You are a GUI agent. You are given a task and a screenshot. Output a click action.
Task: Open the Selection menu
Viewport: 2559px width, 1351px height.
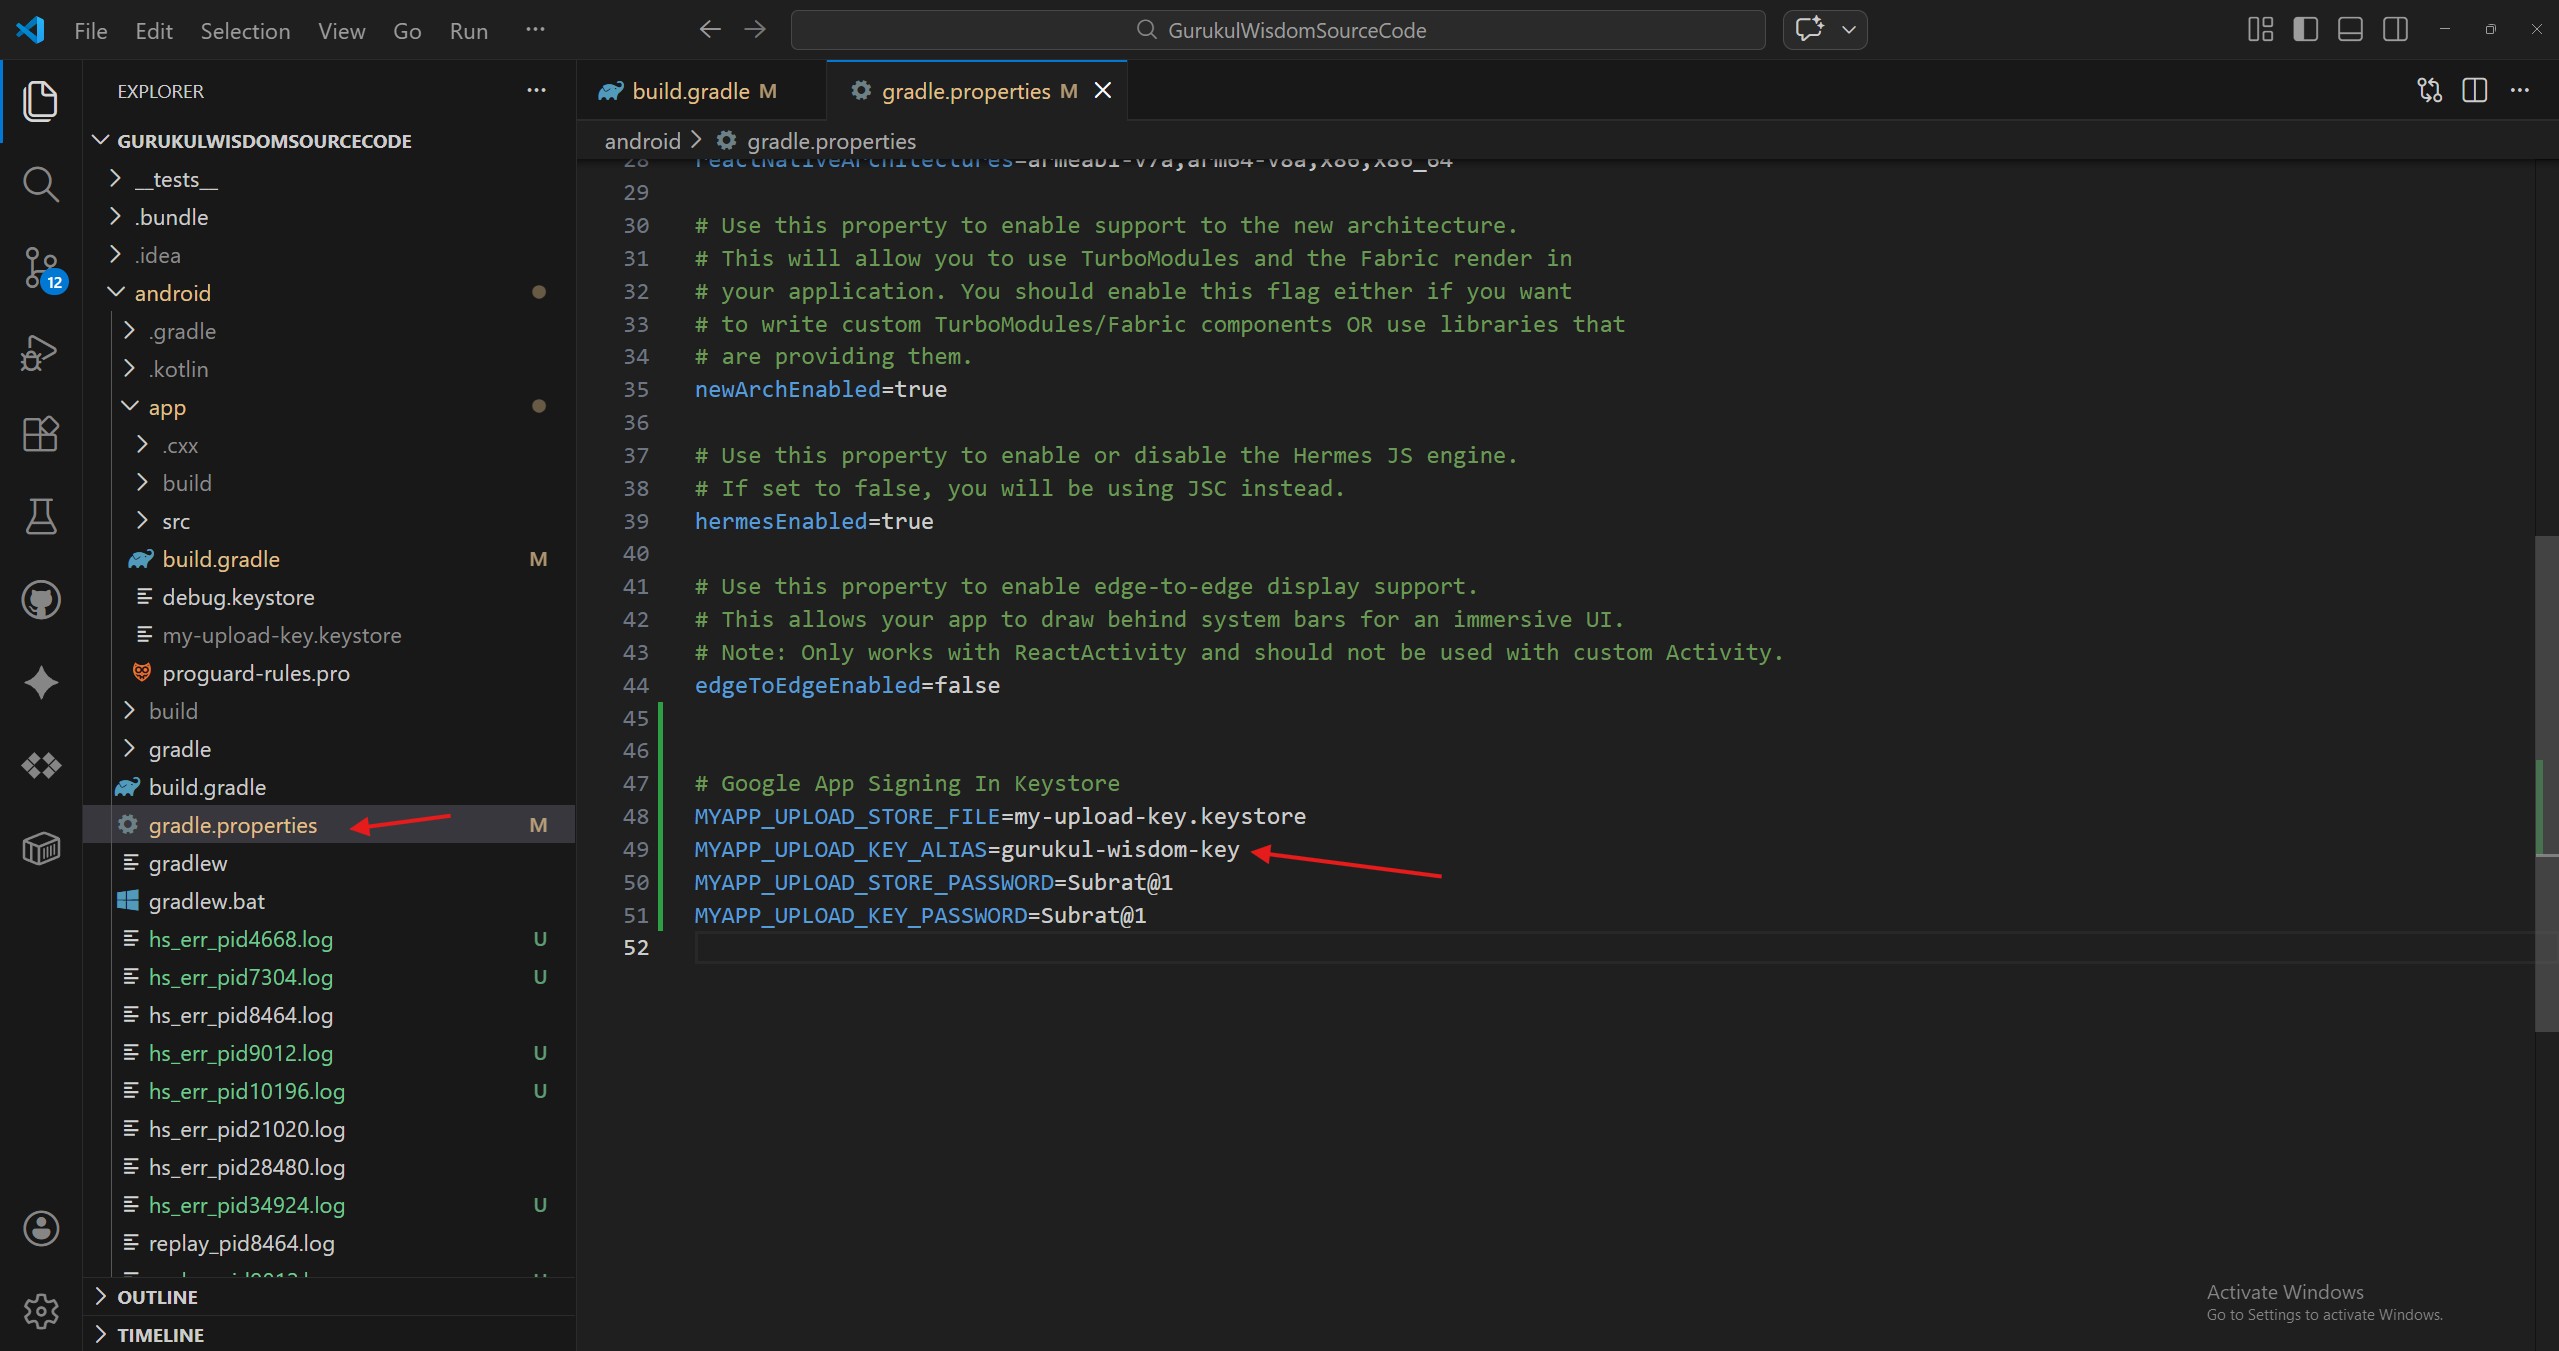pyautogui.click(x=245, y=31)
